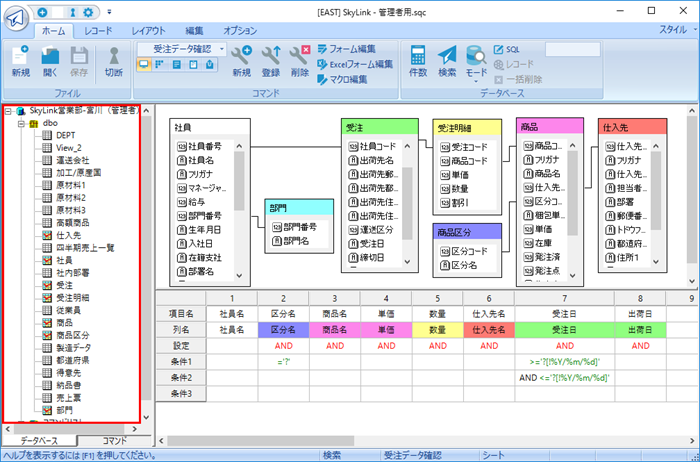The height and width of the screenshot is (462, 700).
Task: Open a file with 開く icon
Action: [50, 61]
